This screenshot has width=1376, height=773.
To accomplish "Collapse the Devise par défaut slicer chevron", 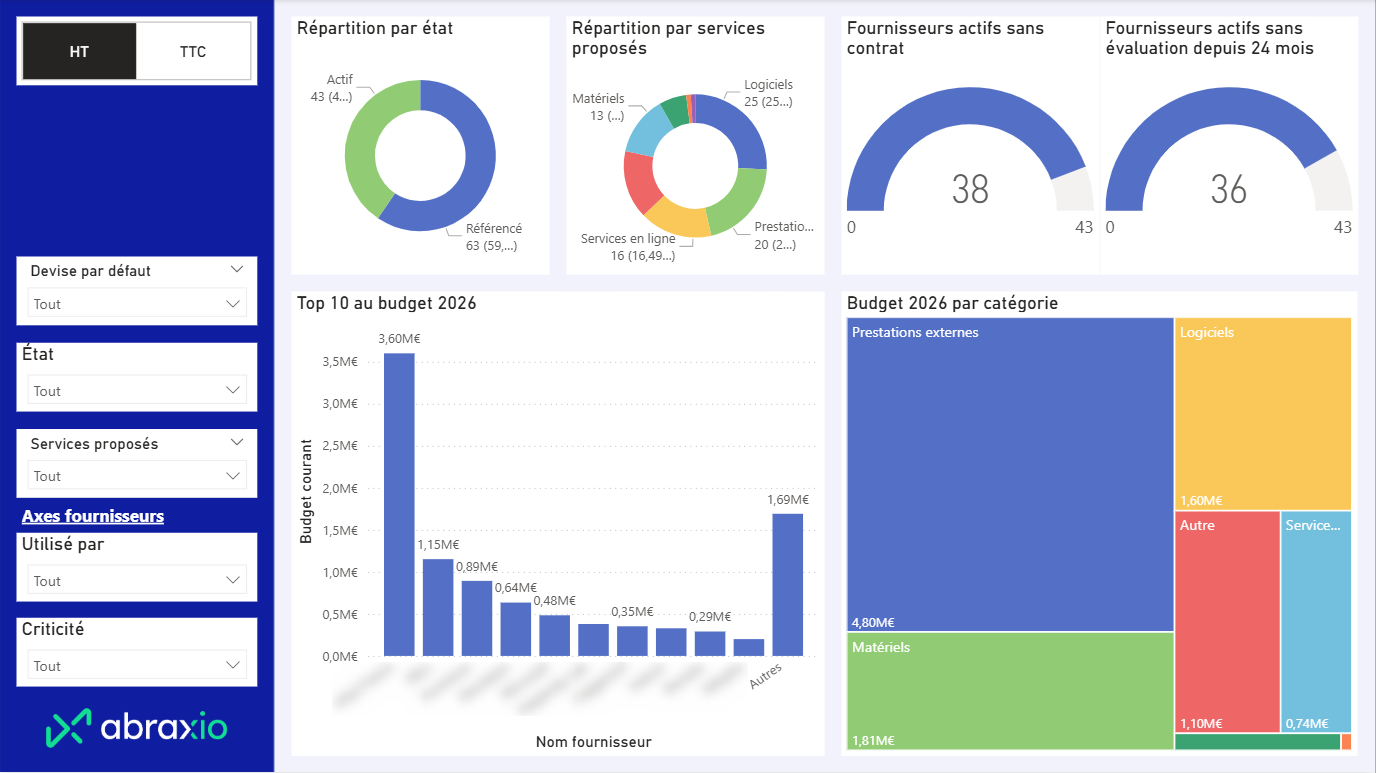I will click(237, 270).
